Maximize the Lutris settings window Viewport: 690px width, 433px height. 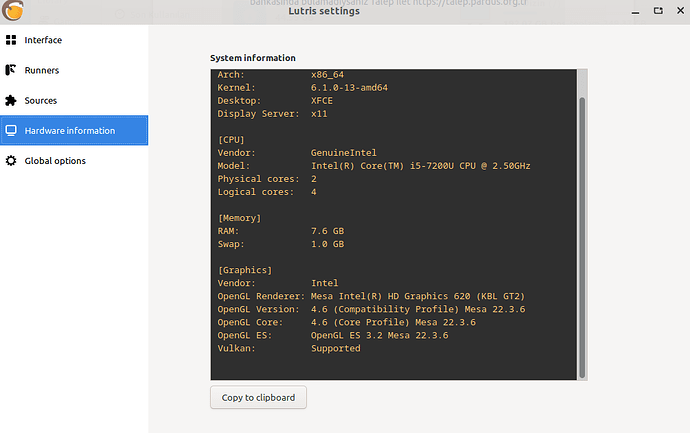coord(658,11)
